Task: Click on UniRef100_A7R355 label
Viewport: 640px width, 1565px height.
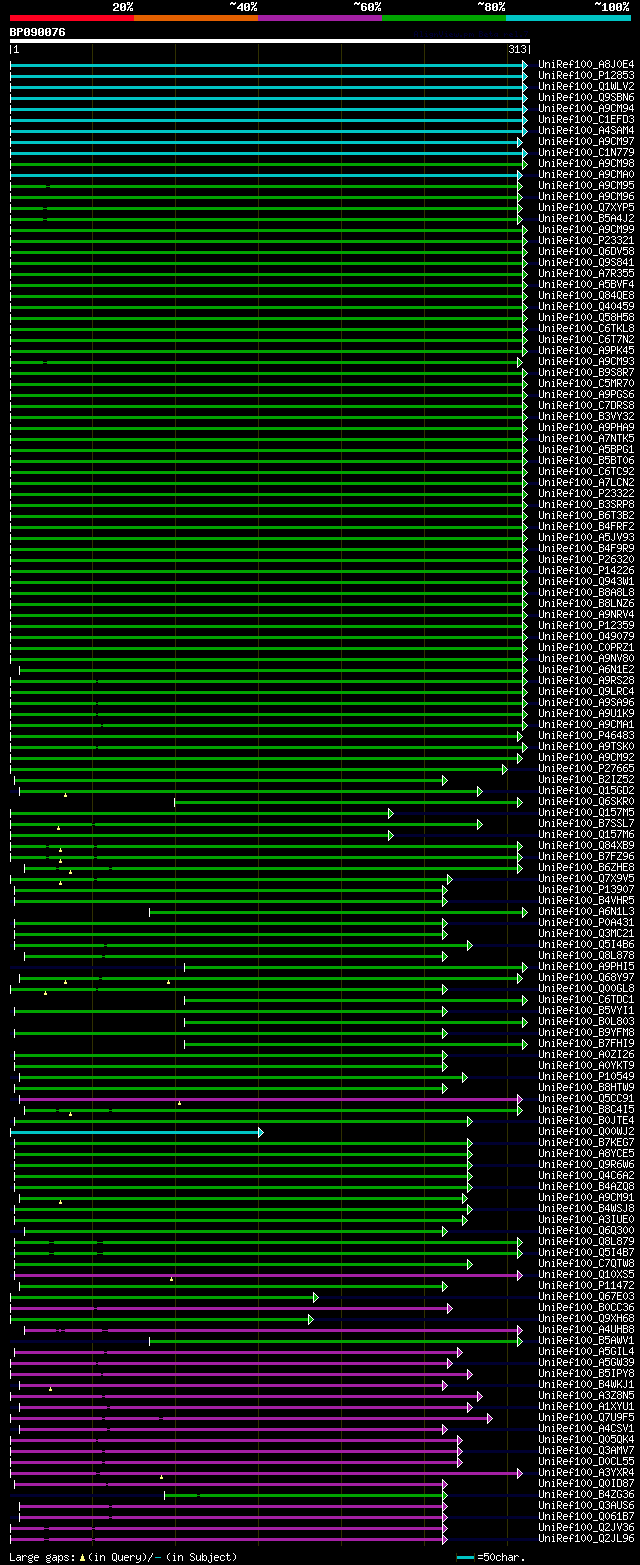Action: pyautogui.click(x=586, y=274)
